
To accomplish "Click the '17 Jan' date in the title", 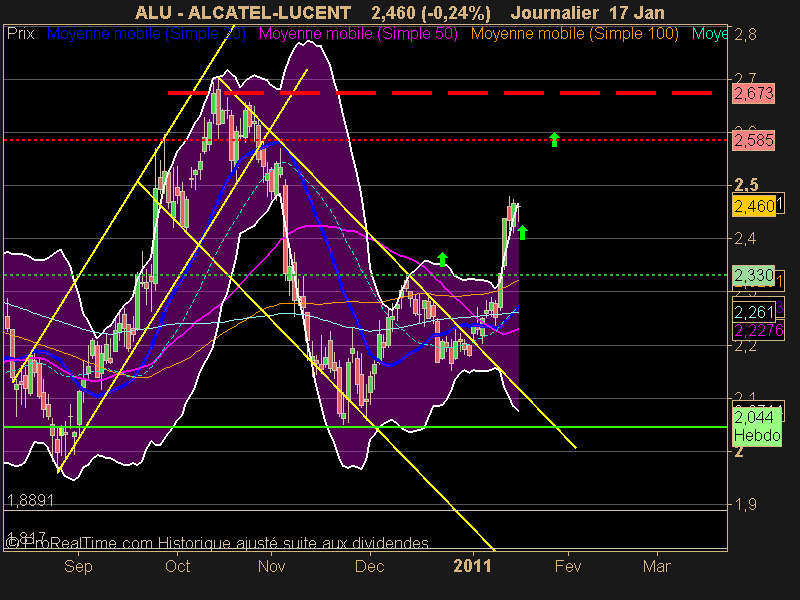I will (x=637, y=12).
